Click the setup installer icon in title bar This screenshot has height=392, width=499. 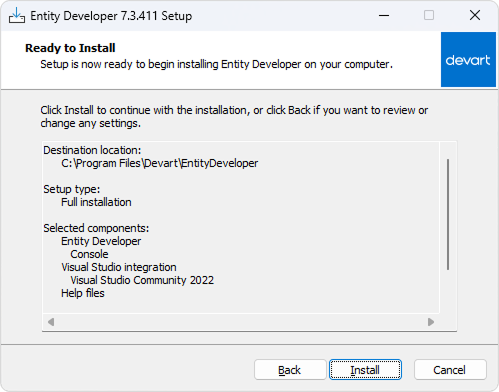(17, 15)
